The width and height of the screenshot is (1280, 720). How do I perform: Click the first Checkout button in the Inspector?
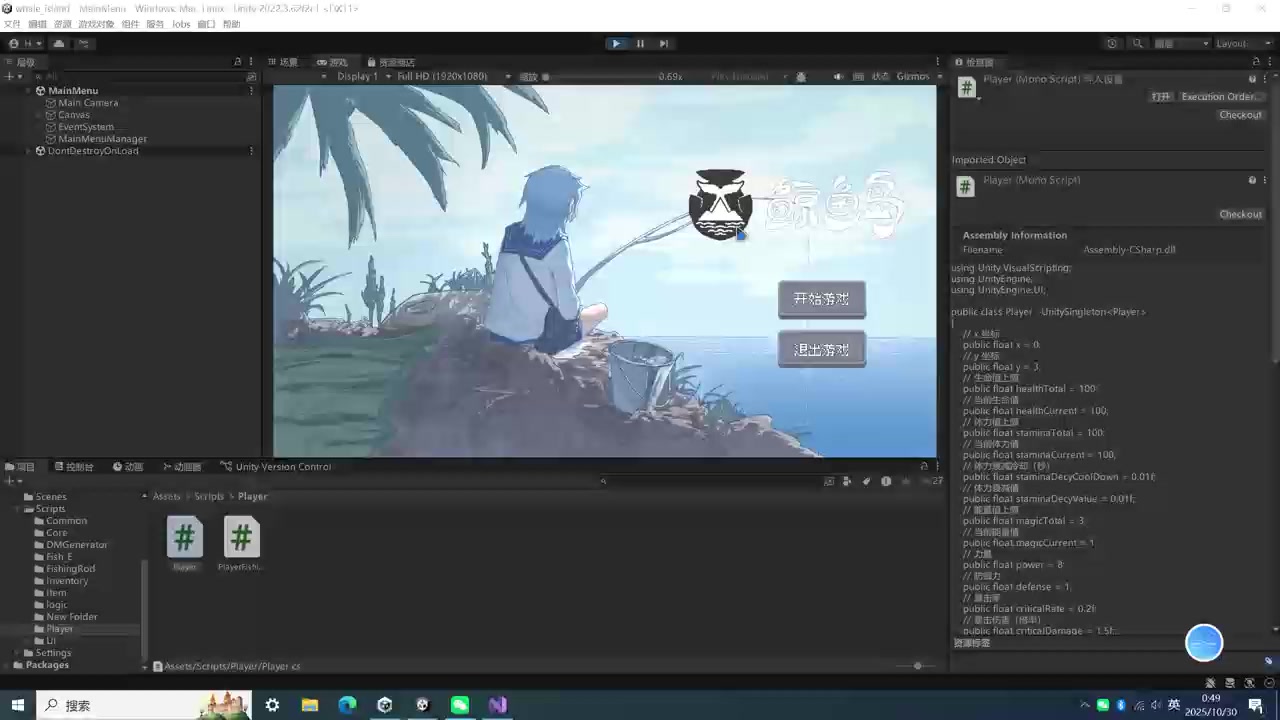point(1240,115)
